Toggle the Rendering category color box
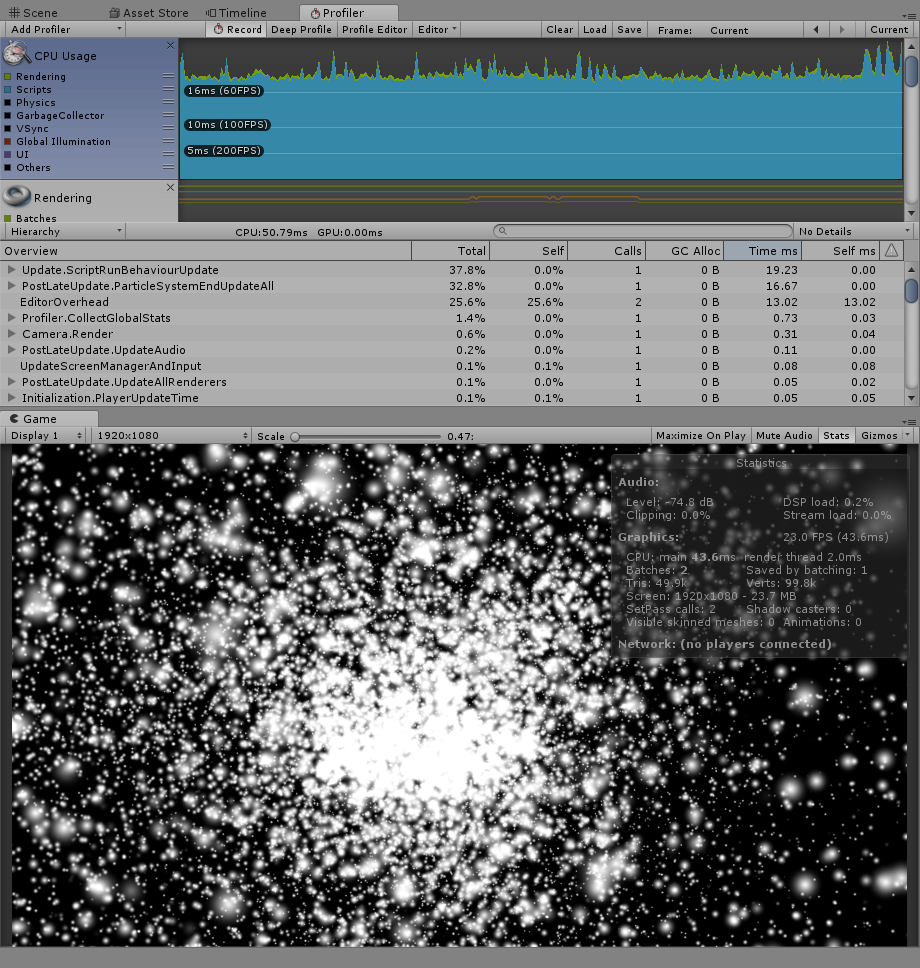The image size is (920, 968). click(8, 77)
